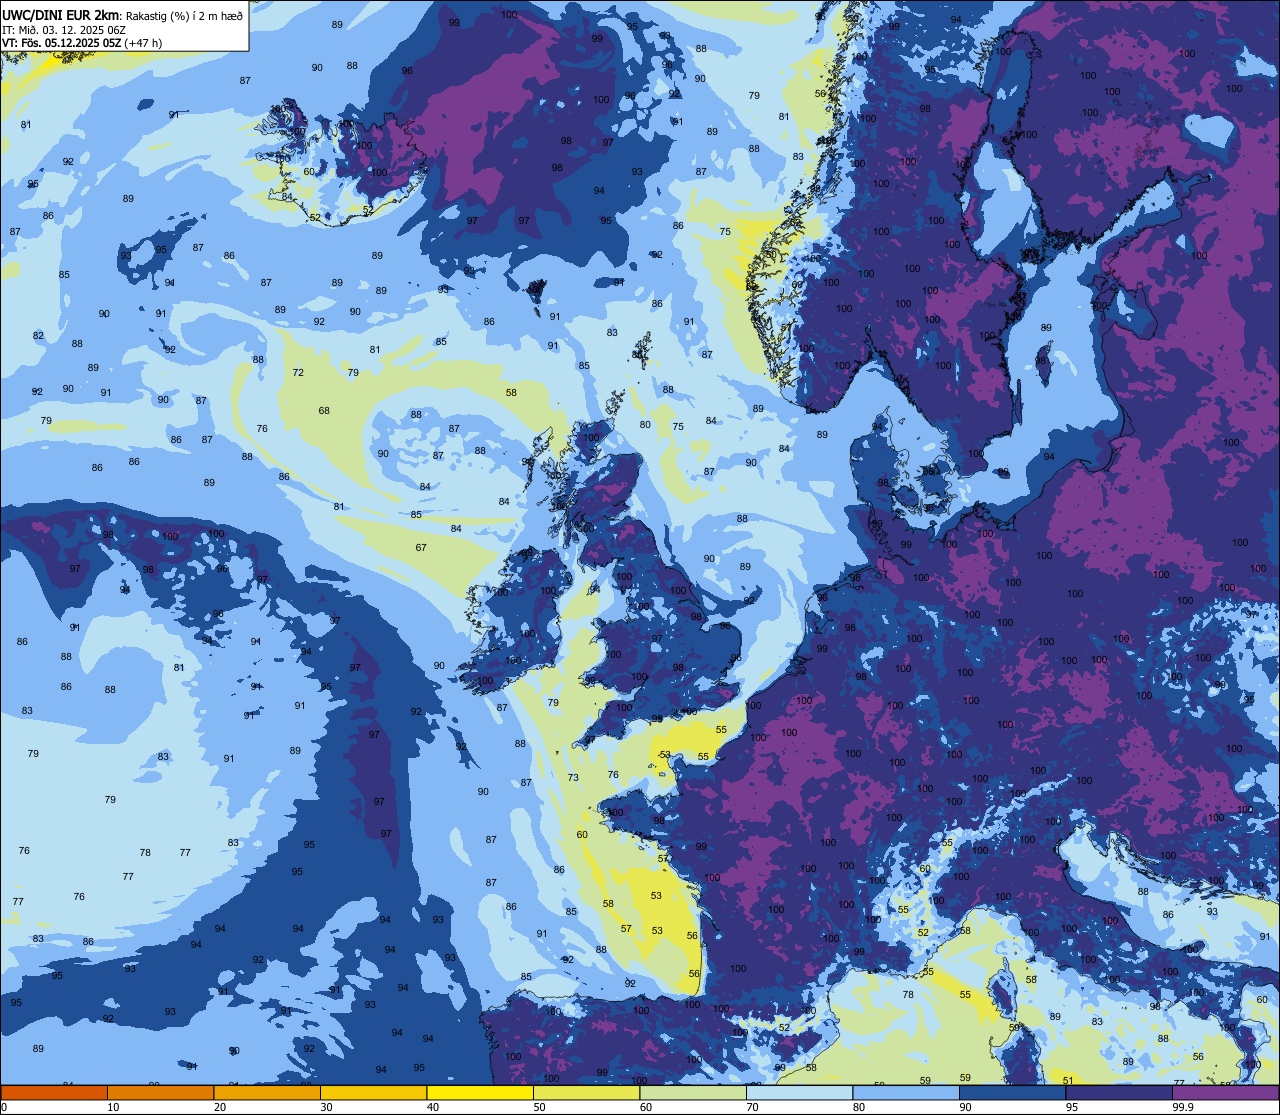The height and width of the screenshot is (1115, 1280).
Task: Click the 30–40 amber legend swatch
Action: pyautogui.click(x=373, y=1092)
